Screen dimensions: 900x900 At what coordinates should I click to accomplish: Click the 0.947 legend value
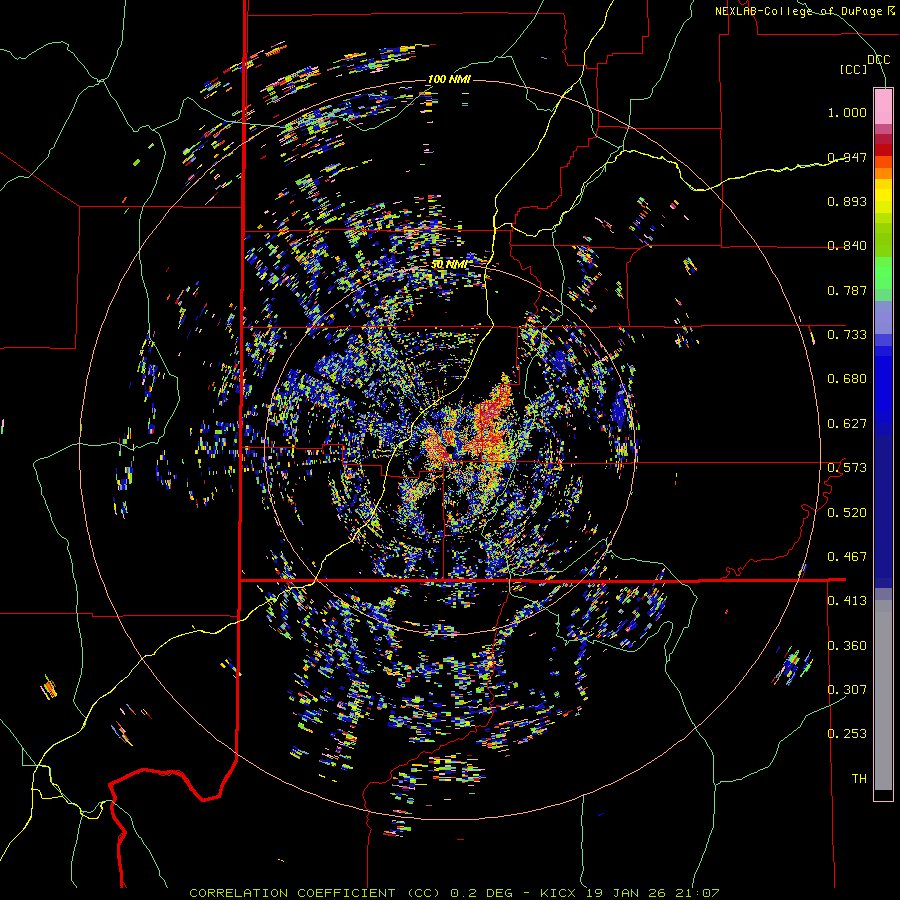tap(847, 157)
